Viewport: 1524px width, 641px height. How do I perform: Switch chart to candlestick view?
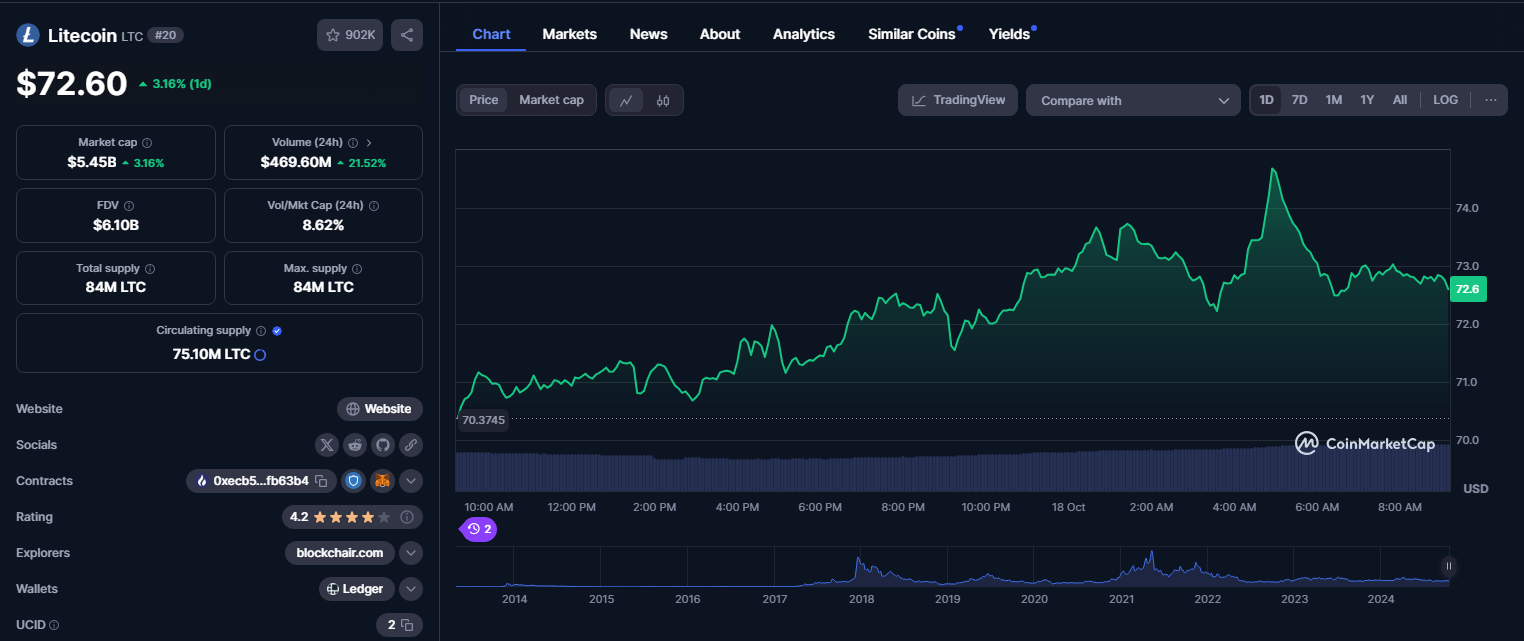tap(663, 100)
